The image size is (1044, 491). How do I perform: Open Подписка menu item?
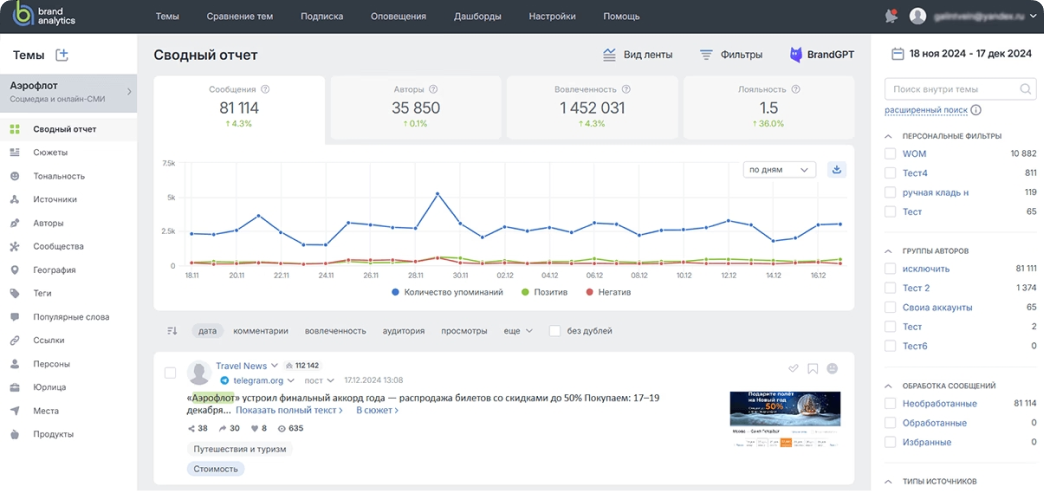tap(322, 16)
